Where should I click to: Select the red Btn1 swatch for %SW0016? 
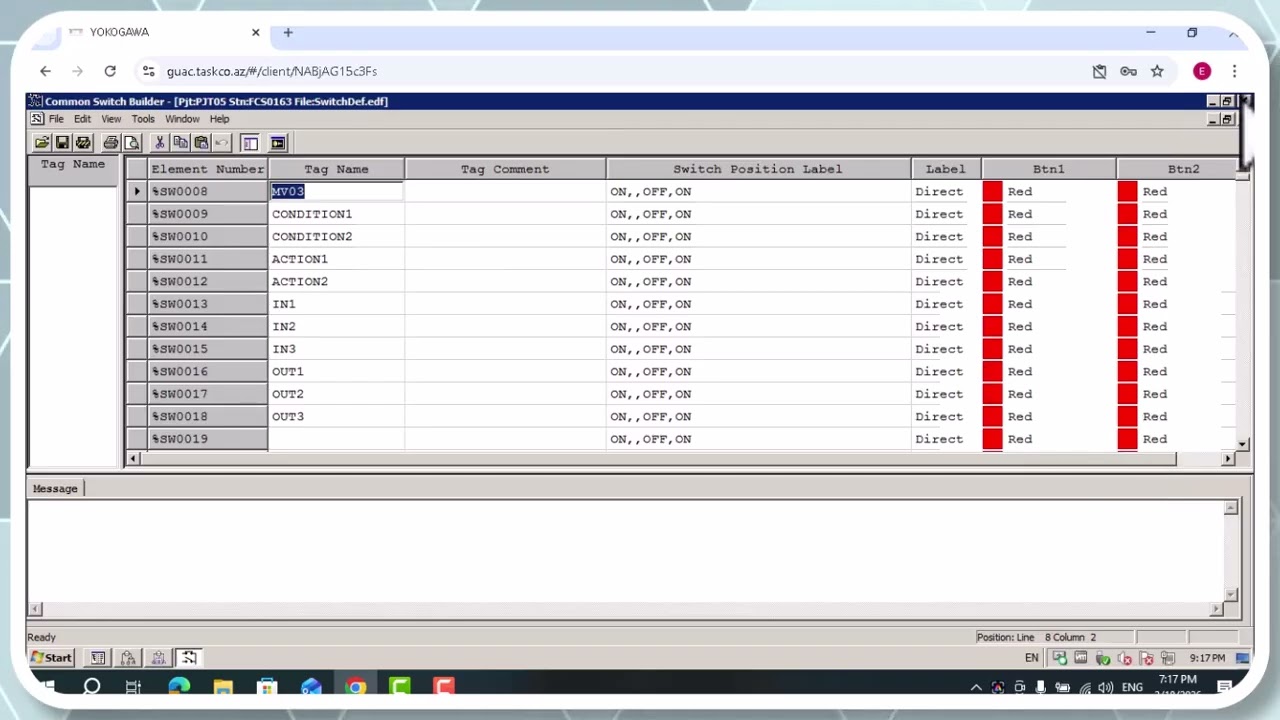click(x=992, y=372)
